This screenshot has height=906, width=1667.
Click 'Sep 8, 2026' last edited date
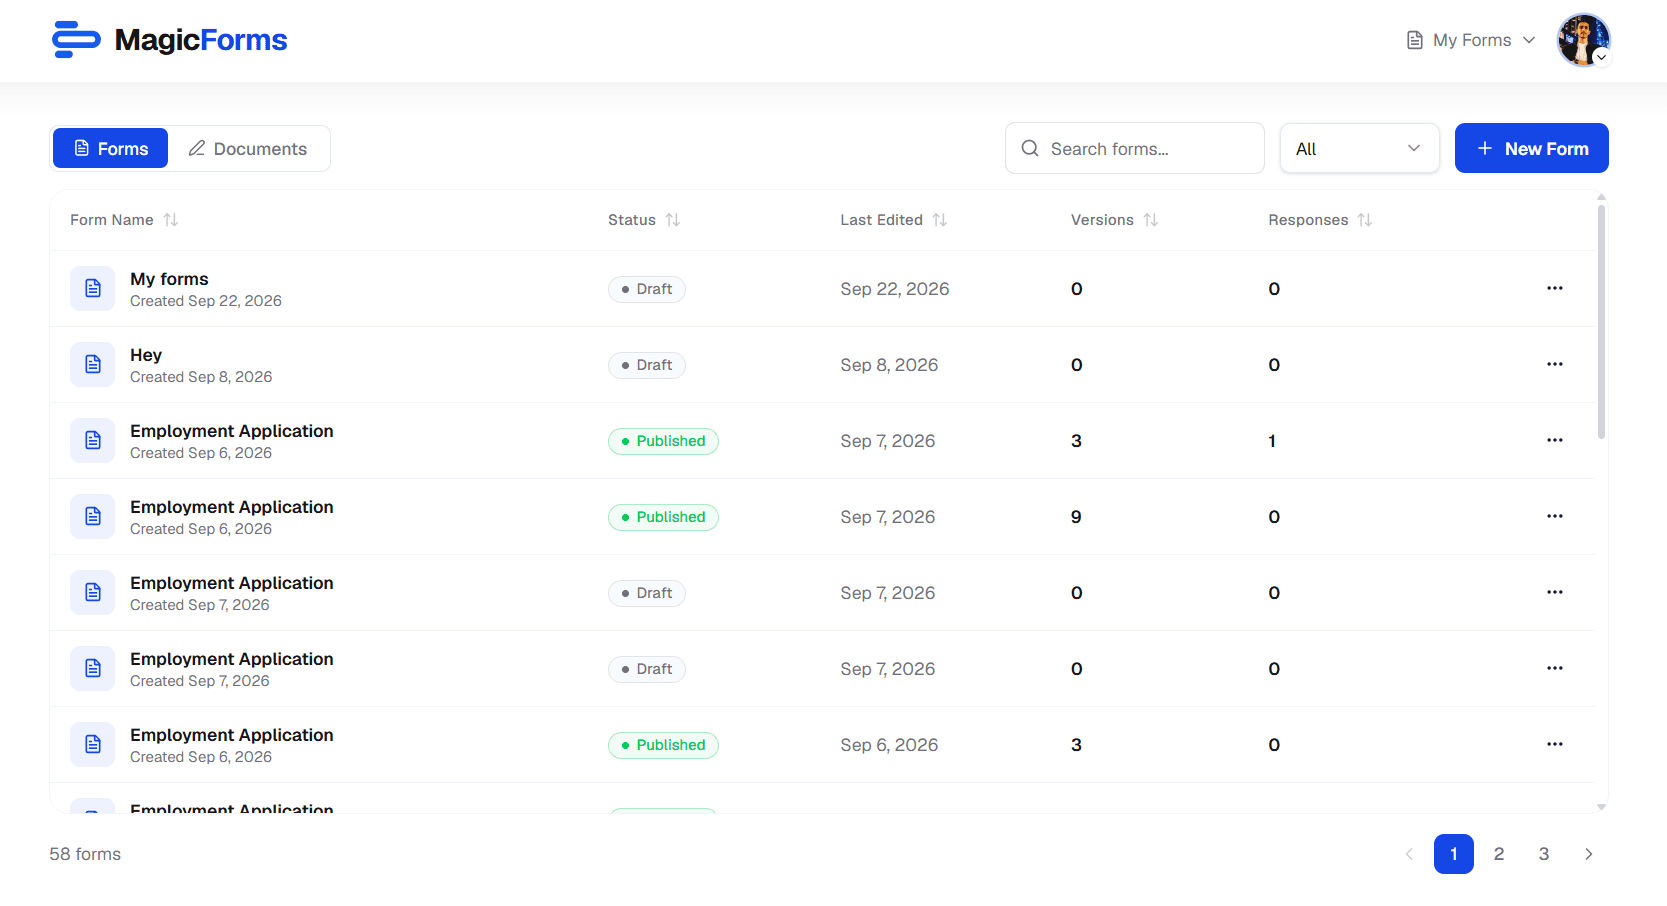click(x=889, y=365)
